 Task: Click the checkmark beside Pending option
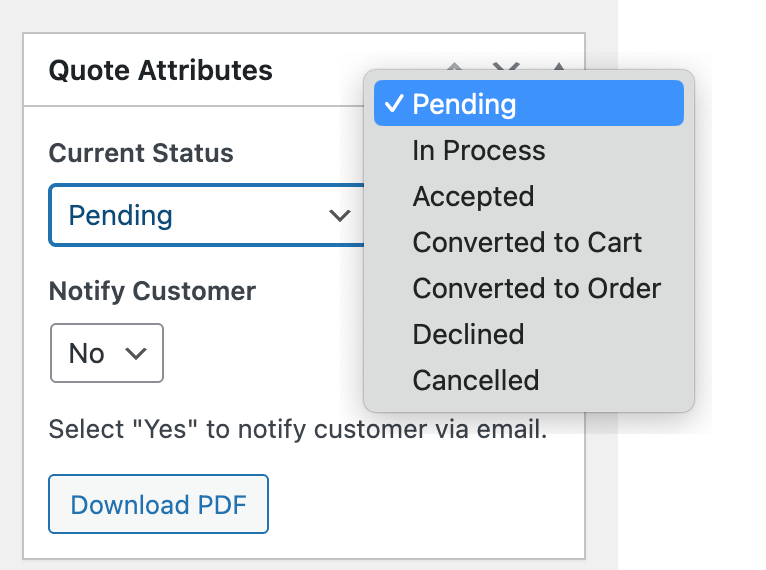pos(393,104)
